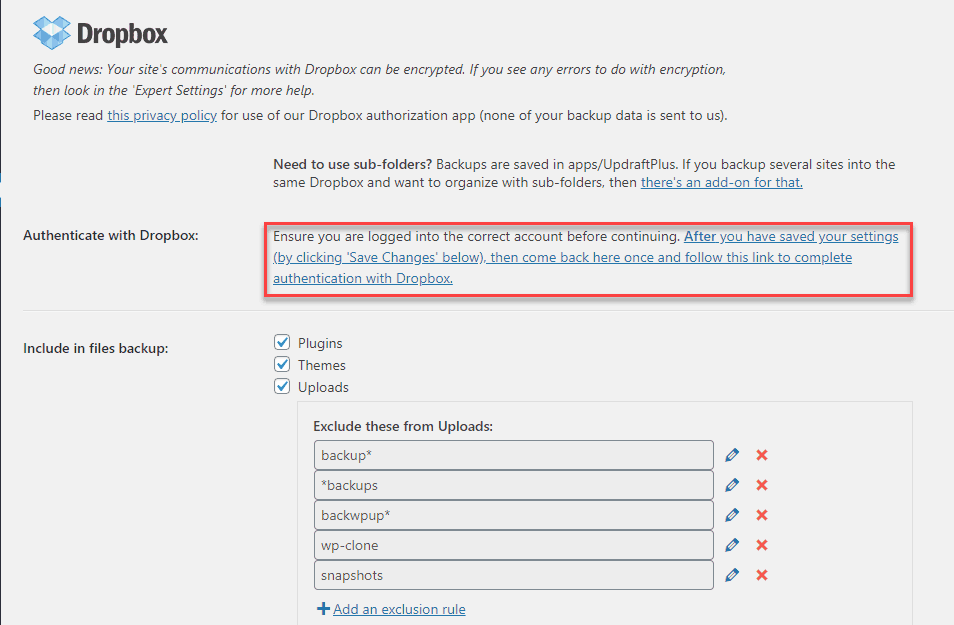Click Add an exclusion rule link

click(x=399, y=609)
